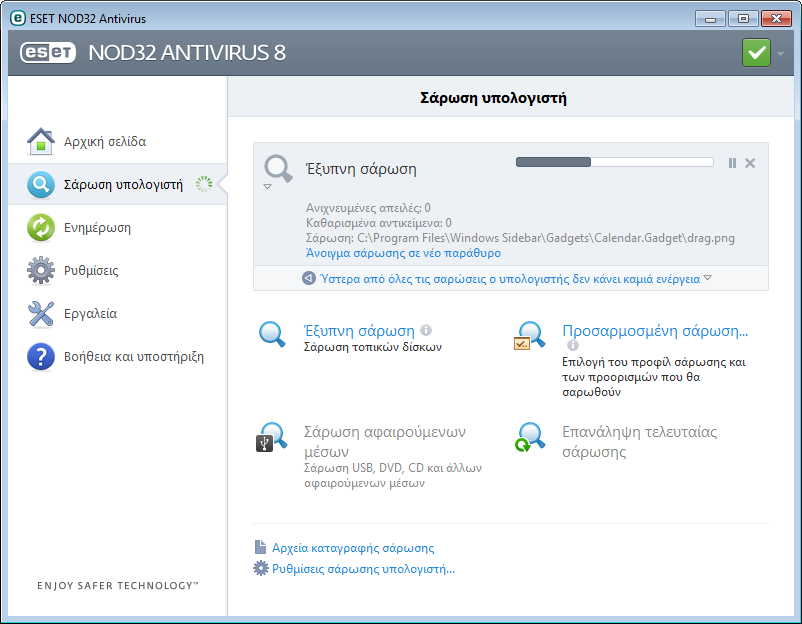Minimize the ESET NOD32 Antivirus window
The width and height of the screenshot is (802, 624).
pyautogui.click(x=710, y=19)
